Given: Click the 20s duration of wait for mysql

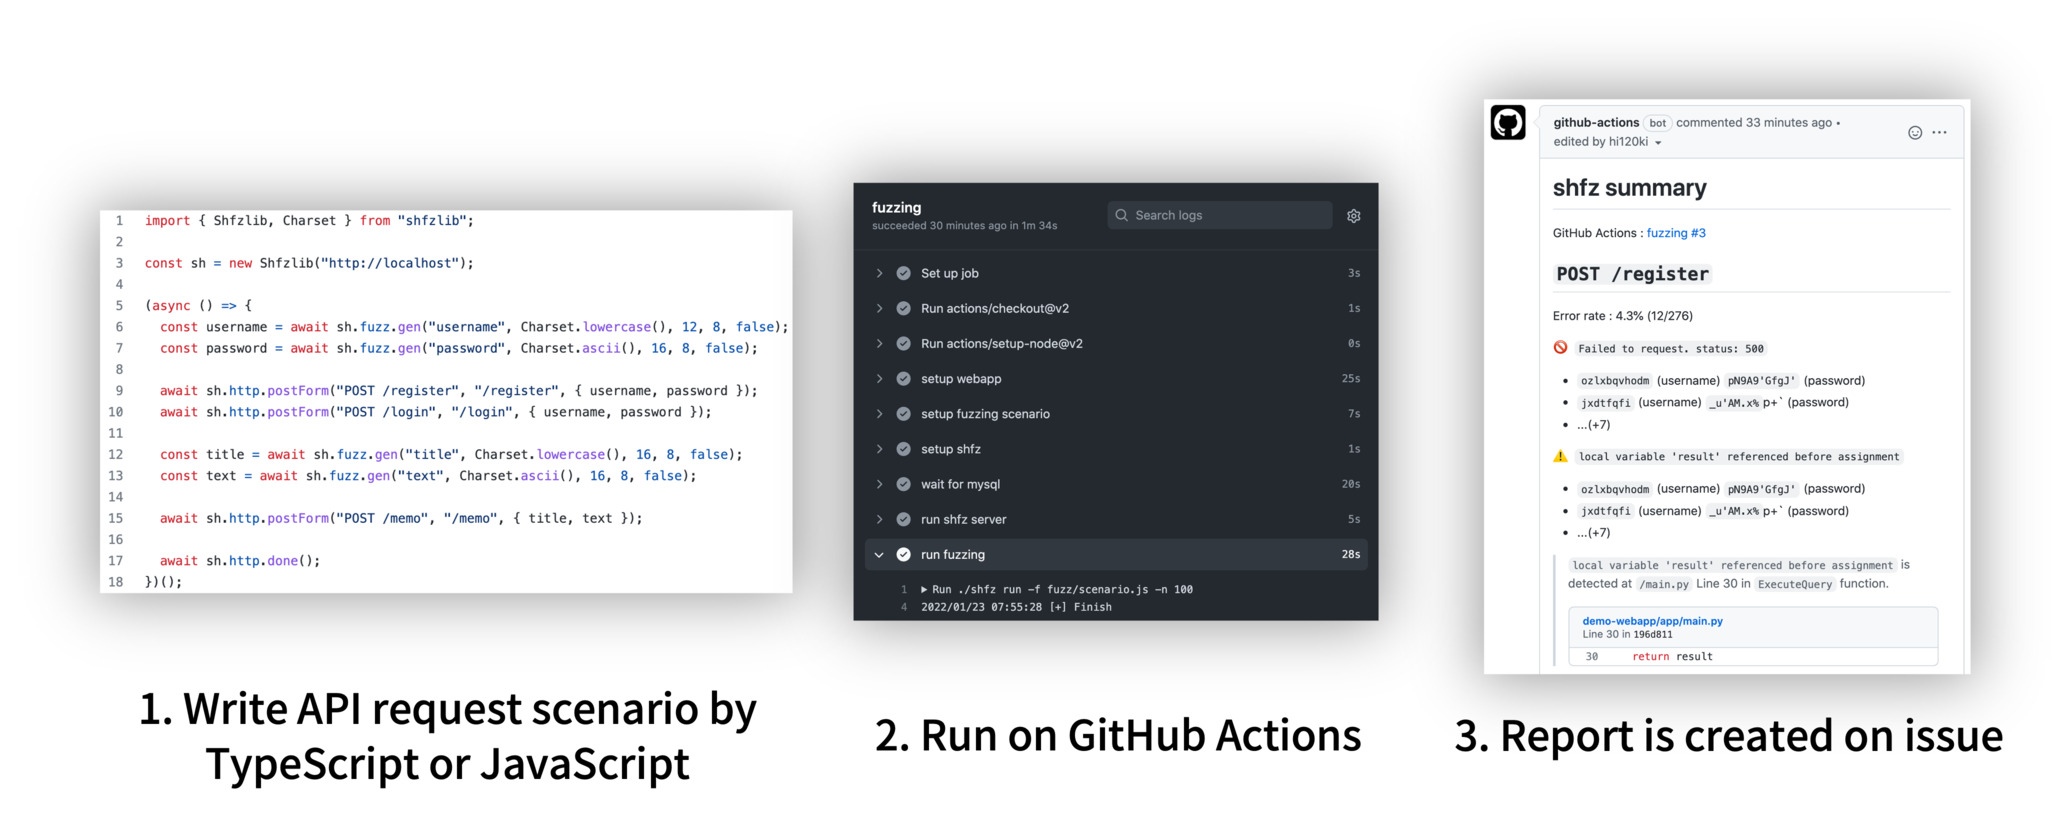Looking at the screenshot, I should pyautogui.click(x=1351, y=484).
